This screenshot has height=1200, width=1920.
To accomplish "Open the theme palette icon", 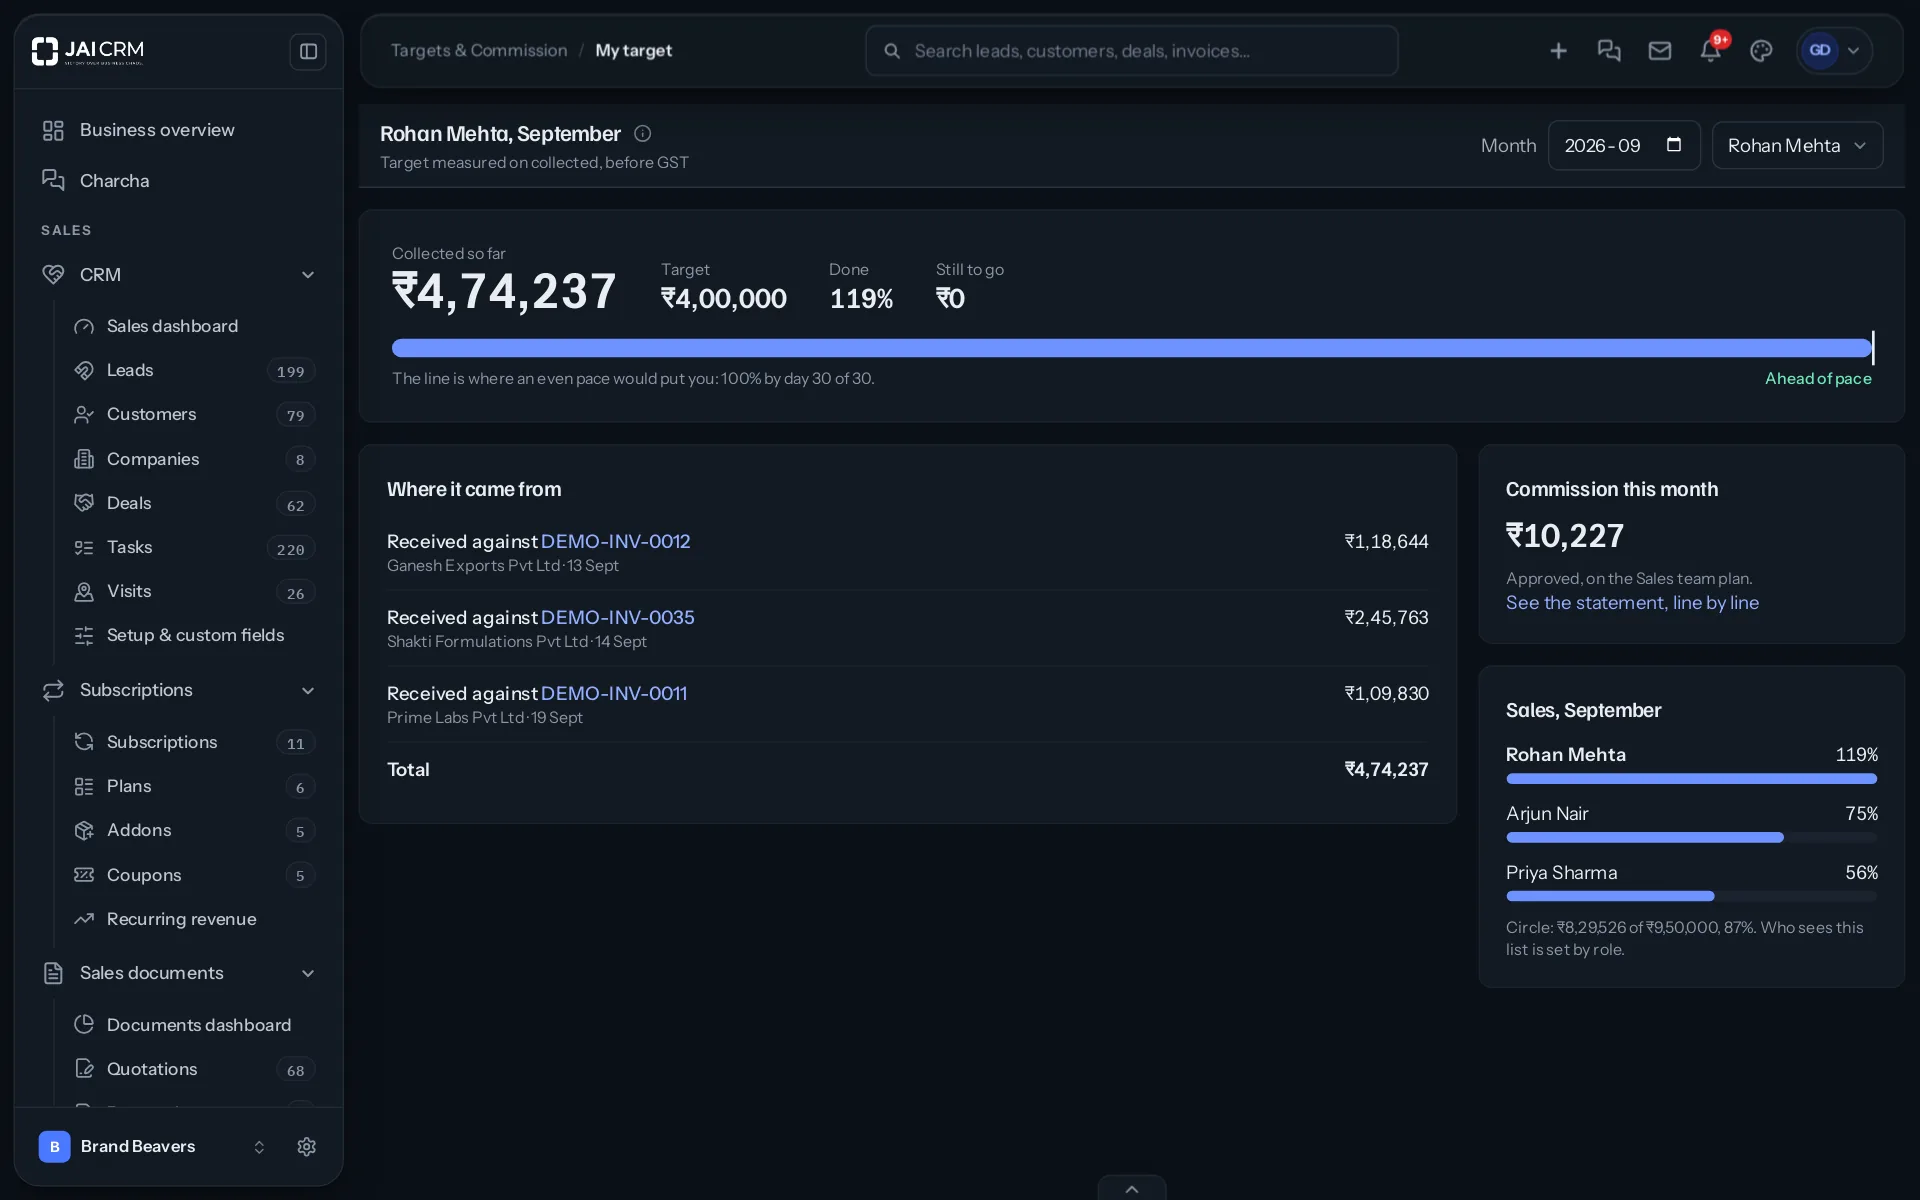I will click(x=1761, y=51).
